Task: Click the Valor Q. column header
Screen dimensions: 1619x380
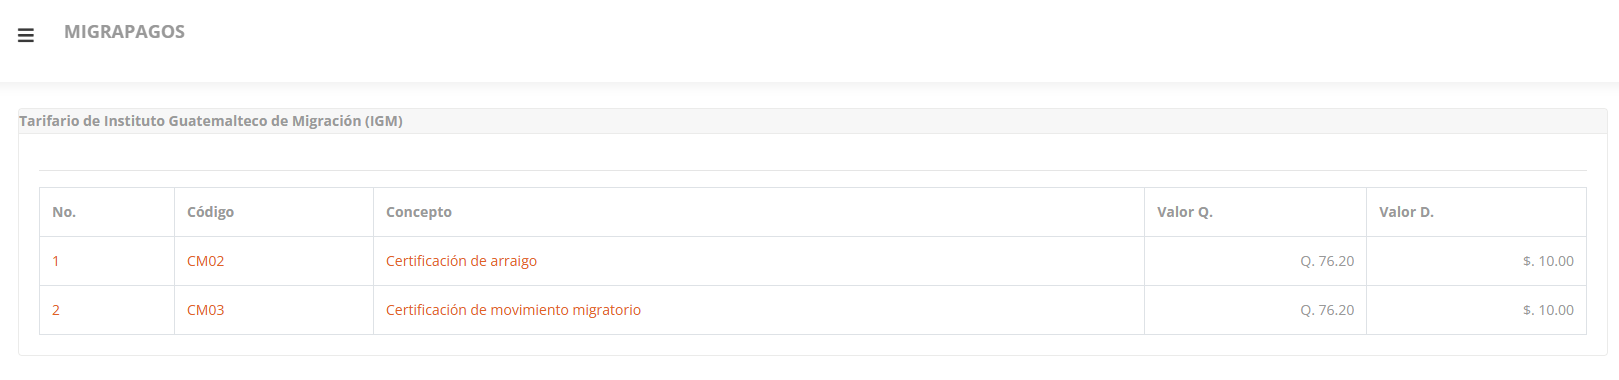Action: pyautogui.click(x=1185, y=212)
